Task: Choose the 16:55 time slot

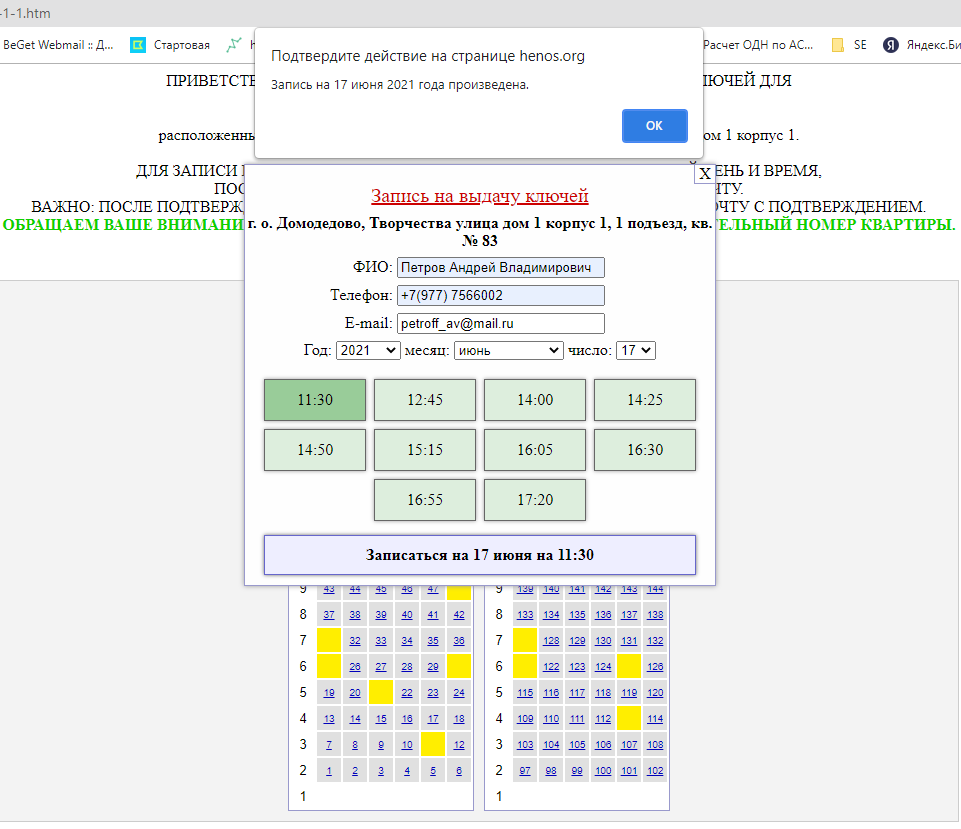Action: tap(425, 500)
